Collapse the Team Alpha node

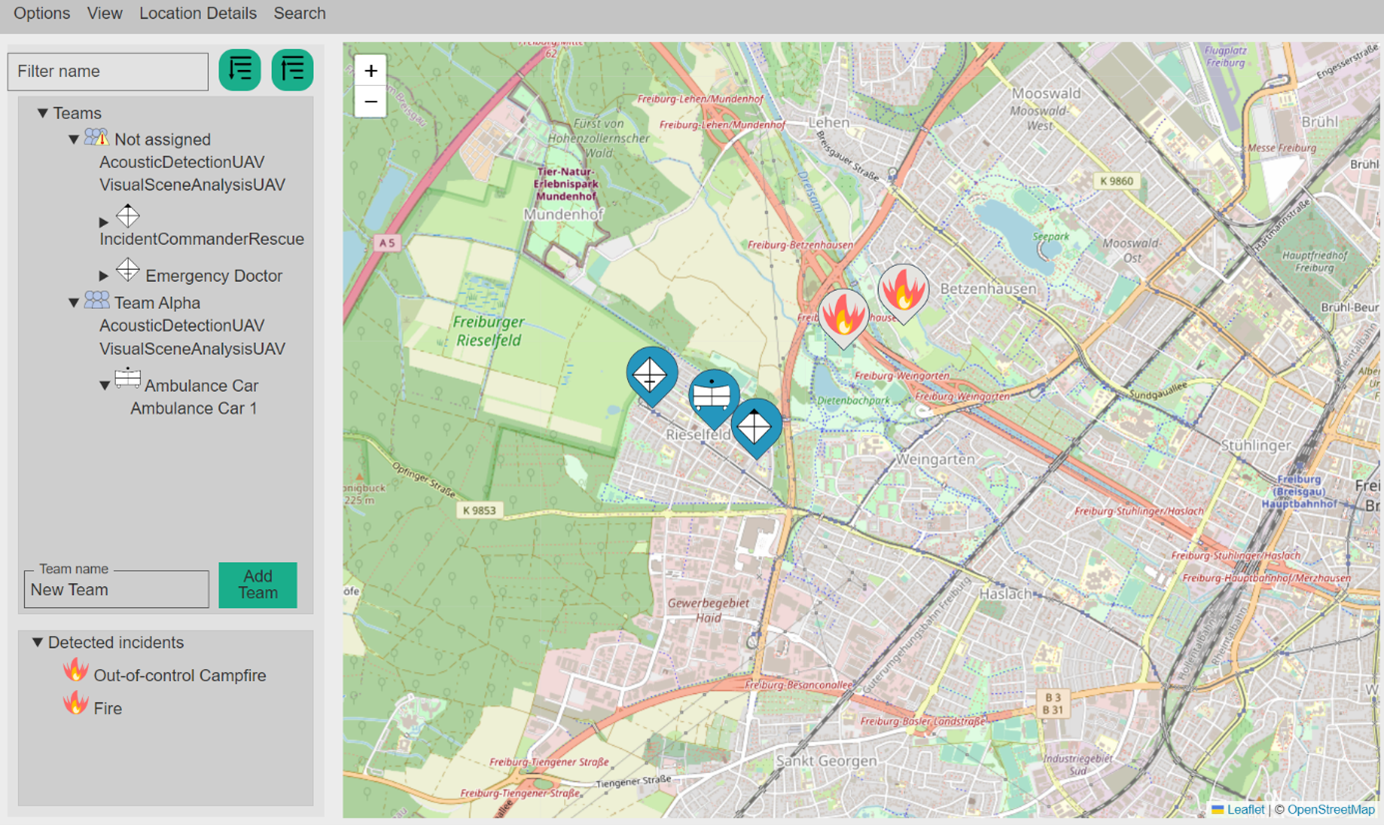tap(74, 303)
